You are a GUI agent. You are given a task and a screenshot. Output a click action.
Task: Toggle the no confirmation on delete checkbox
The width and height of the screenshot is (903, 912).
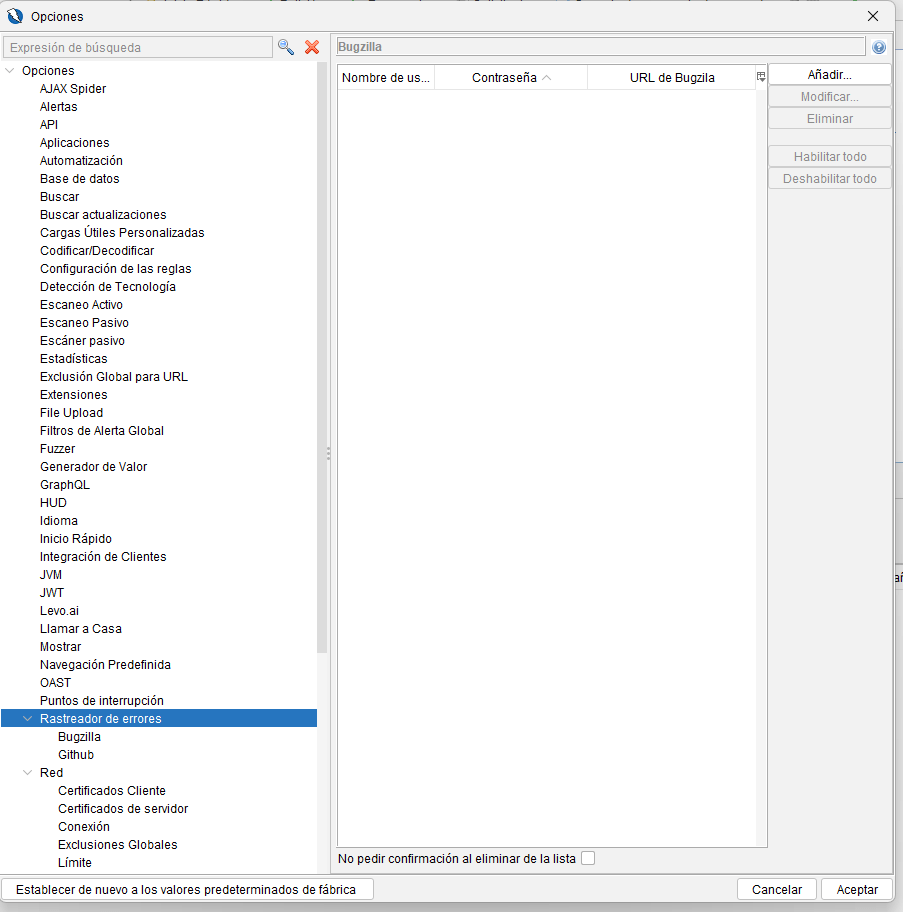(x=588, y=858)
